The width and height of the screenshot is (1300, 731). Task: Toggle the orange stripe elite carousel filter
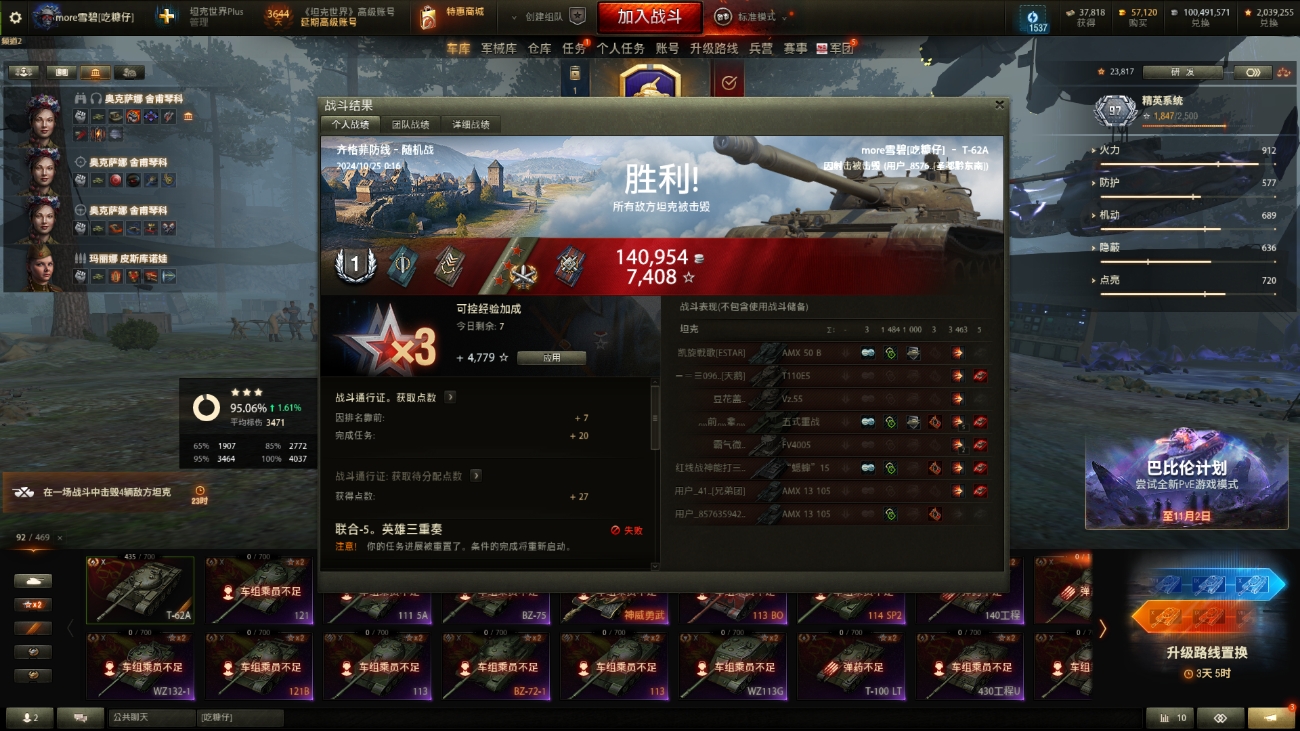[33, 628]
